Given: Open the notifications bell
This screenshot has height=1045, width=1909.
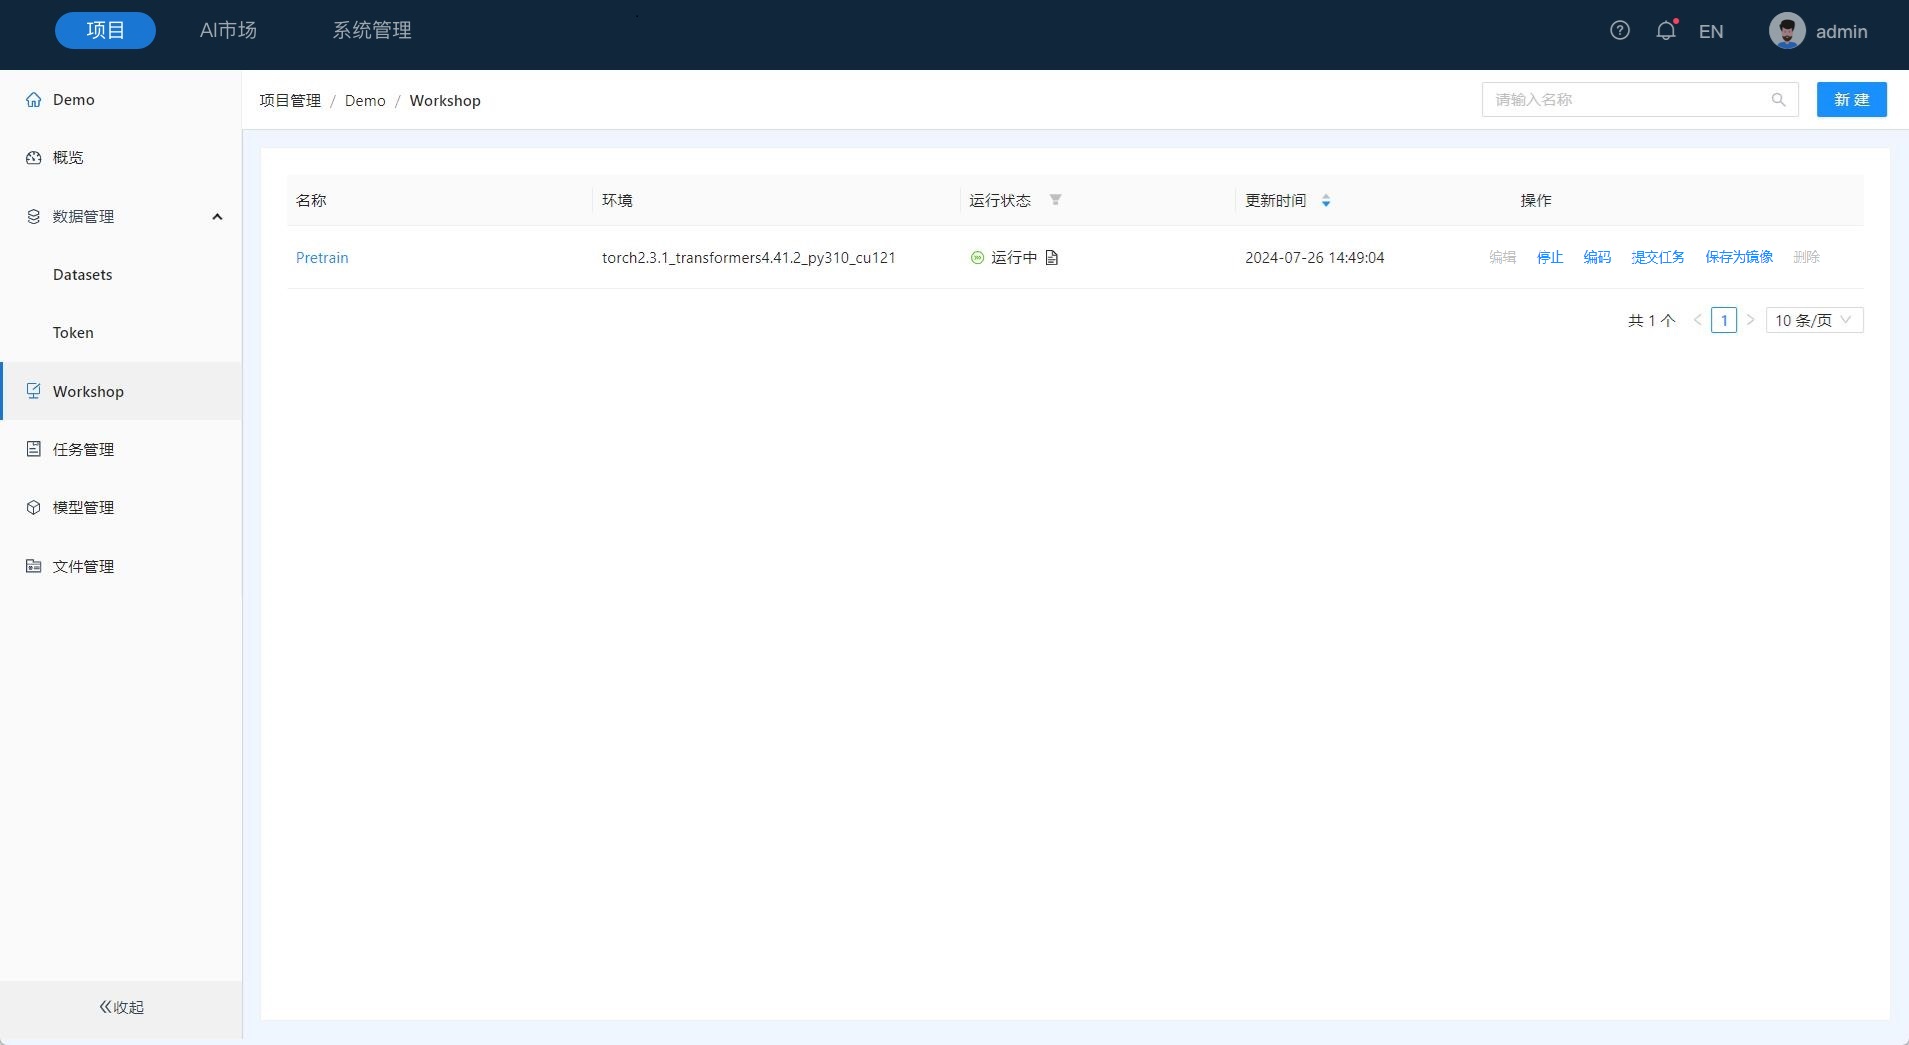Looking at the screenshot, I should point(1665,31).
